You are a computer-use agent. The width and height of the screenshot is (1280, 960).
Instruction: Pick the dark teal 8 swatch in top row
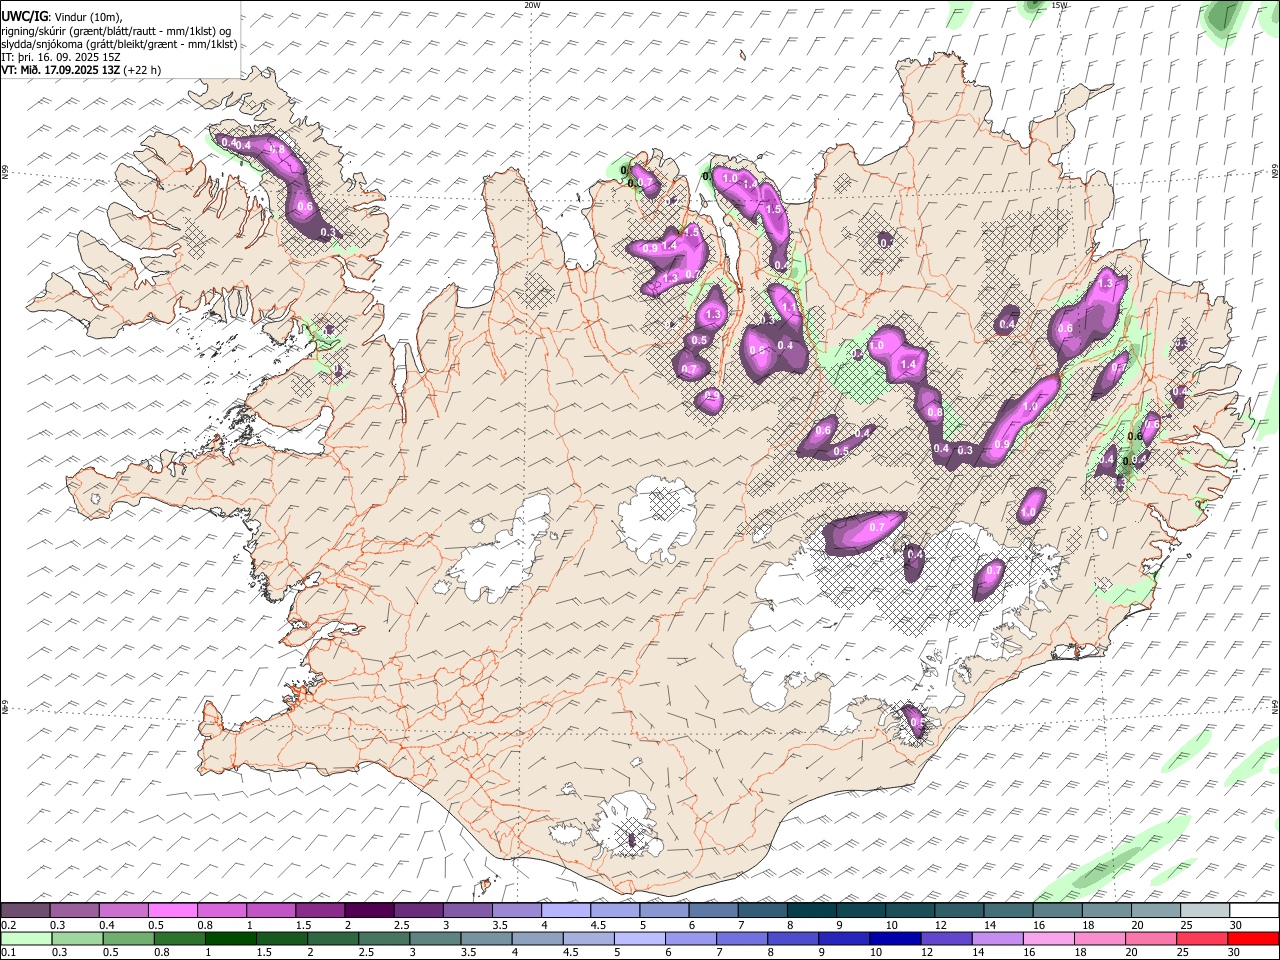click(x=811, y=910)
